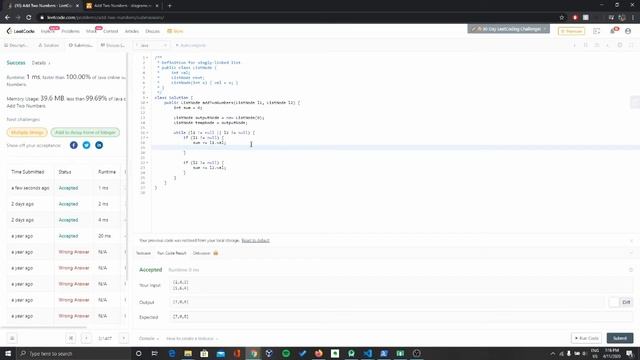The width and height of the screenshot is (640, 360).
Task: Open the Windows Start menu
Action: coord(8,353)
